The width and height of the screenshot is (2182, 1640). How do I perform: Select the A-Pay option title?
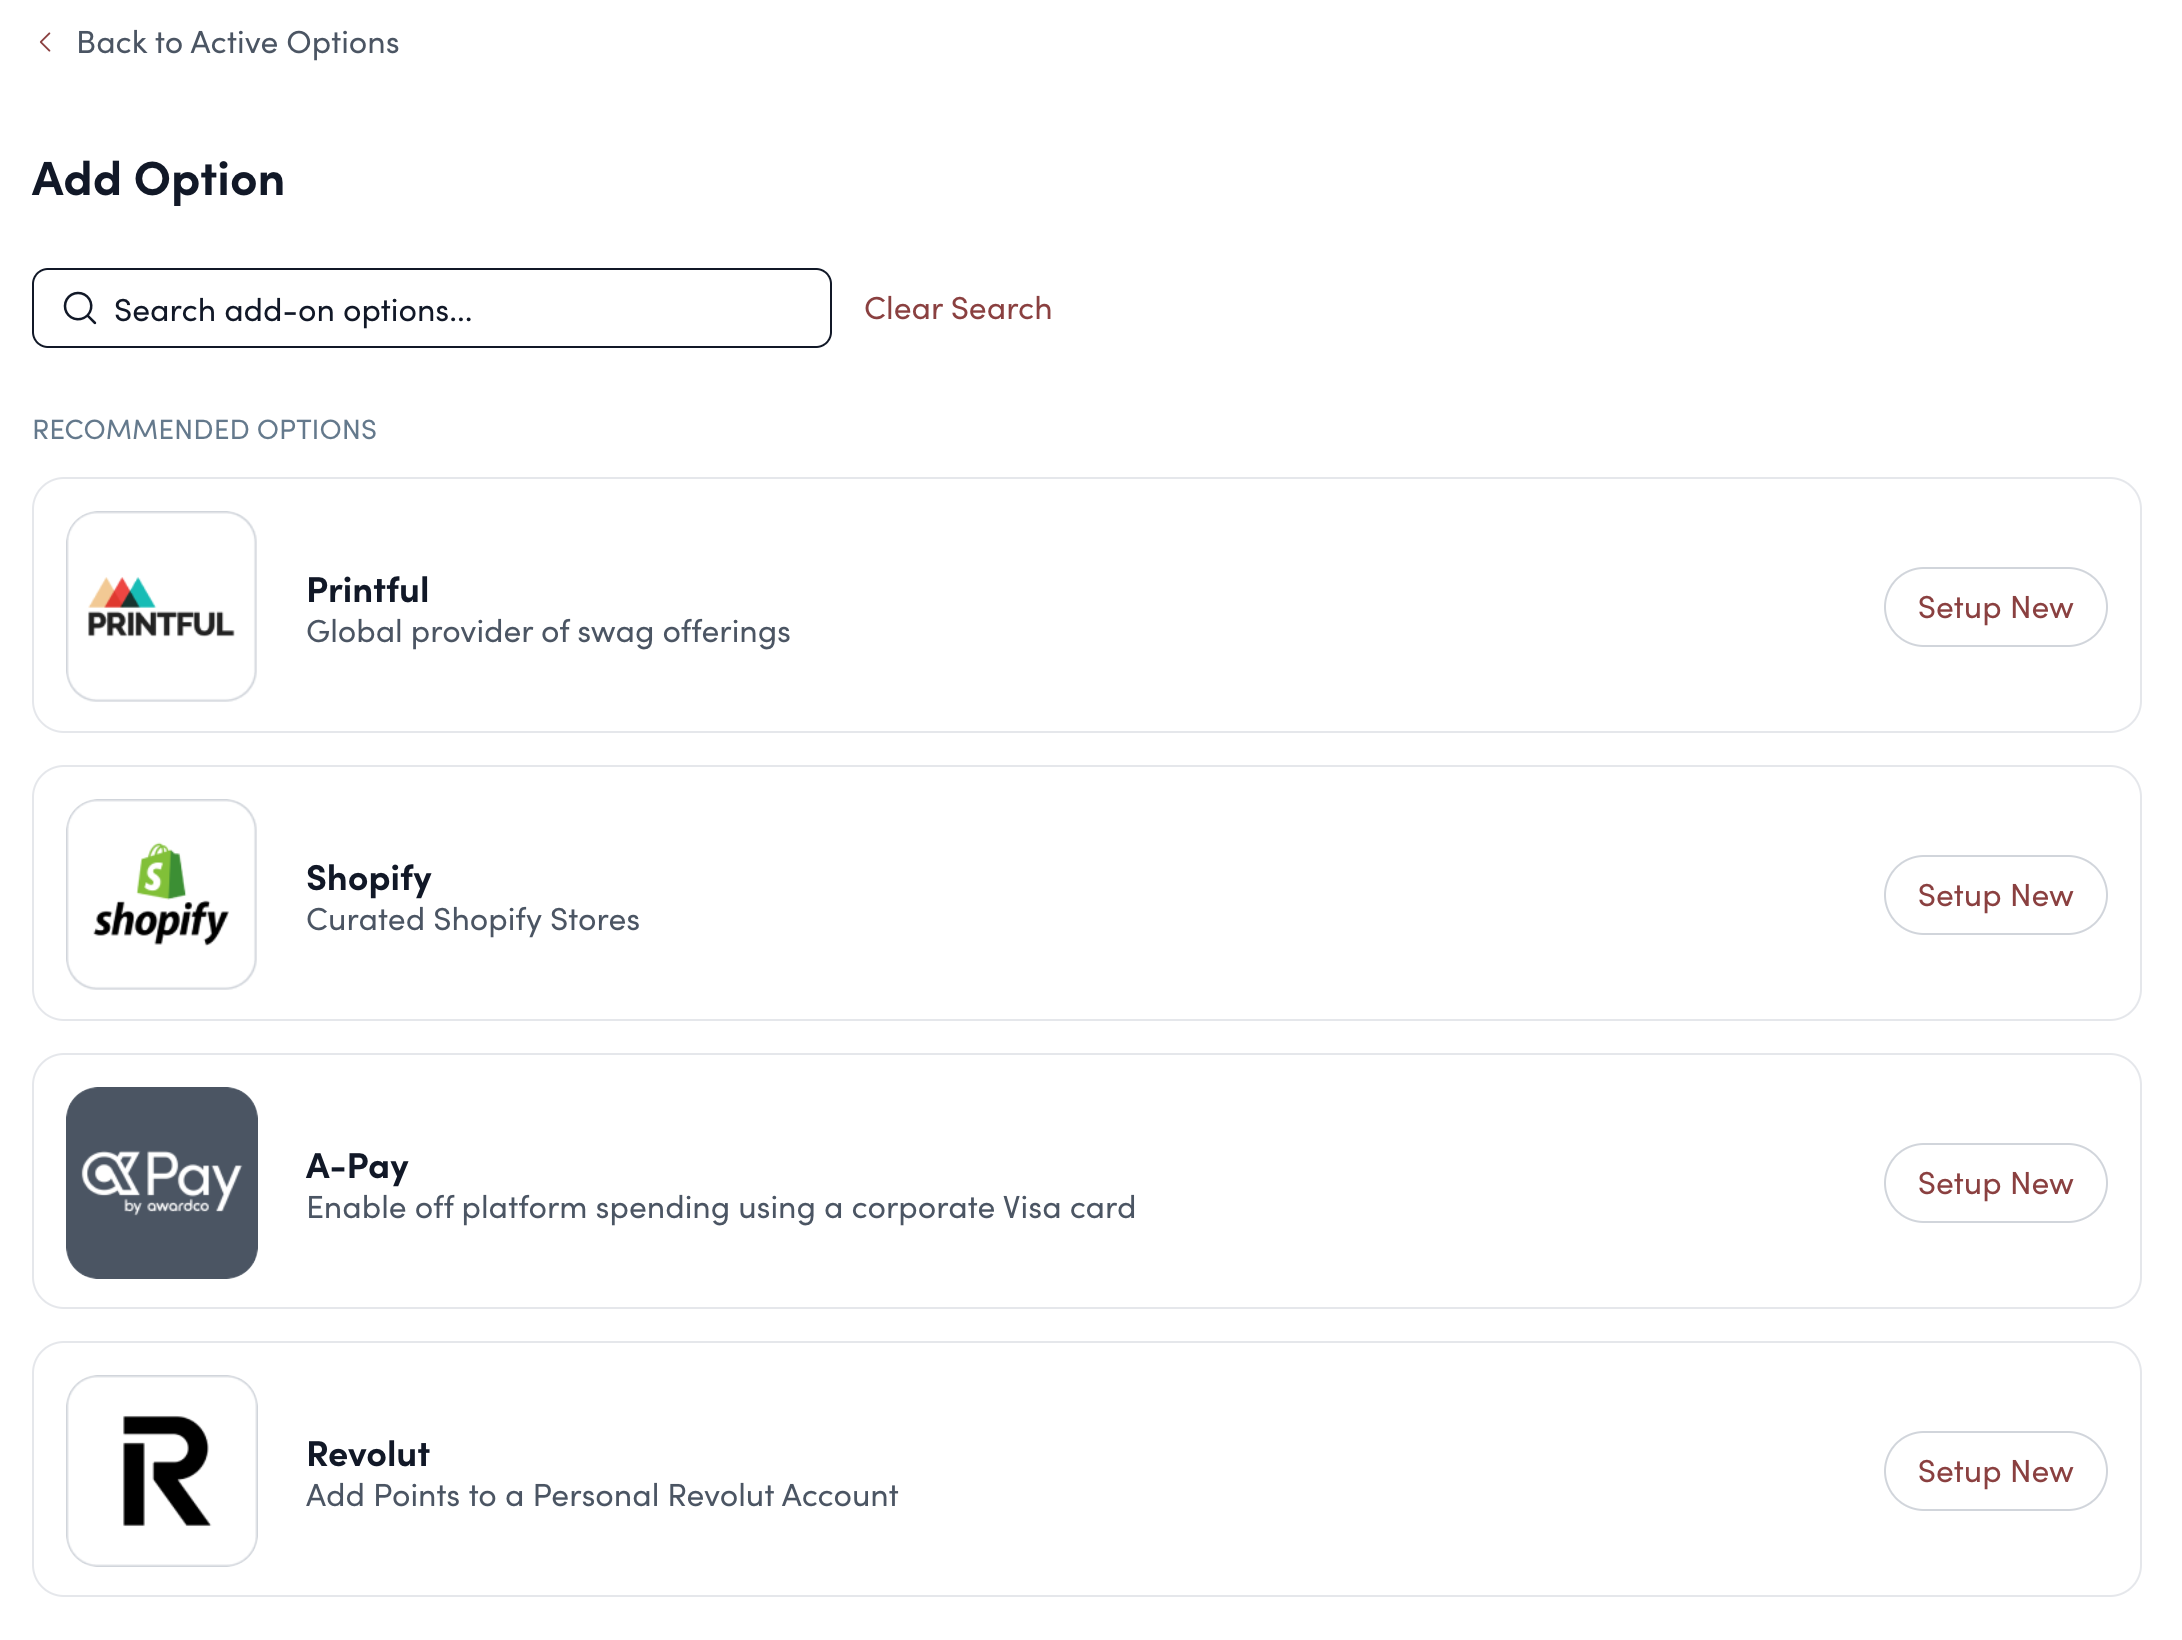point(357,1166)
